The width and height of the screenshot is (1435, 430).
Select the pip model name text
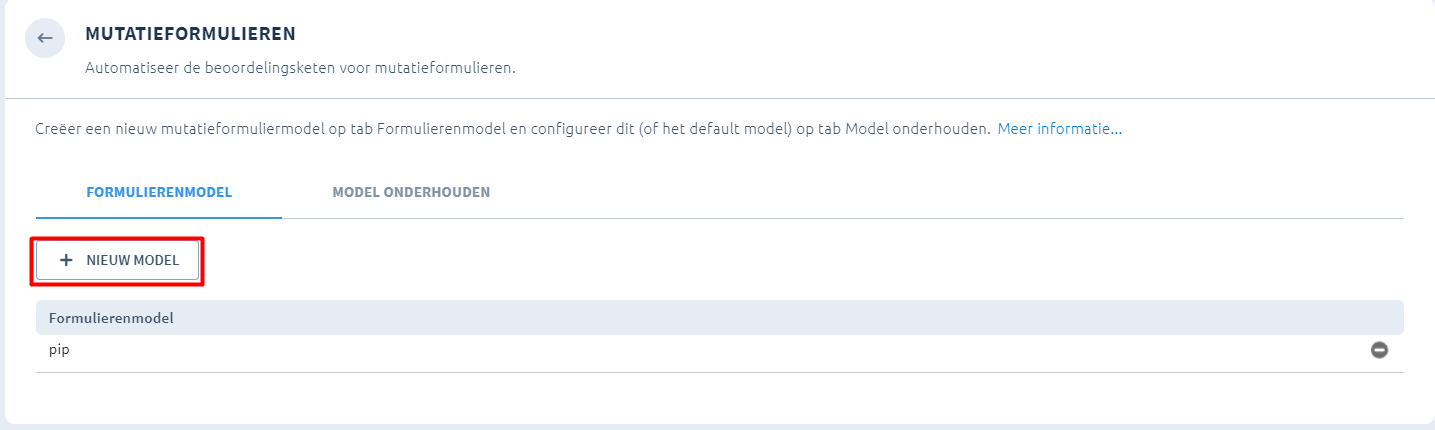(x=59, y=351)
